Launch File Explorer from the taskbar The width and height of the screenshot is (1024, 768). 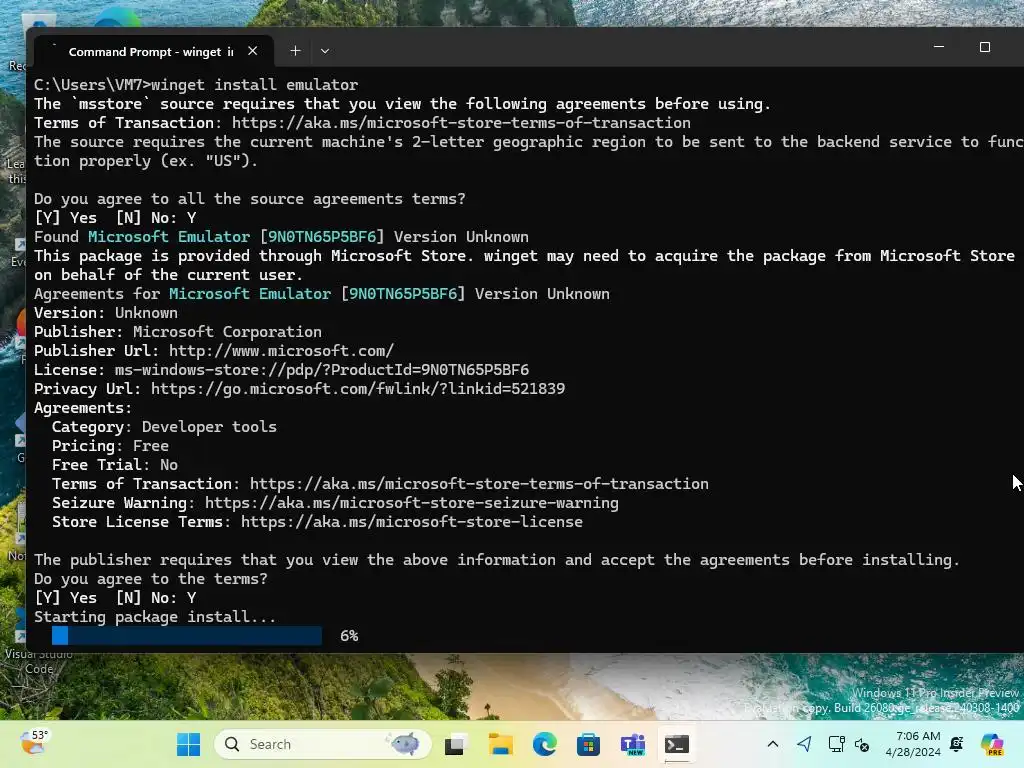(x=500, y=744)
